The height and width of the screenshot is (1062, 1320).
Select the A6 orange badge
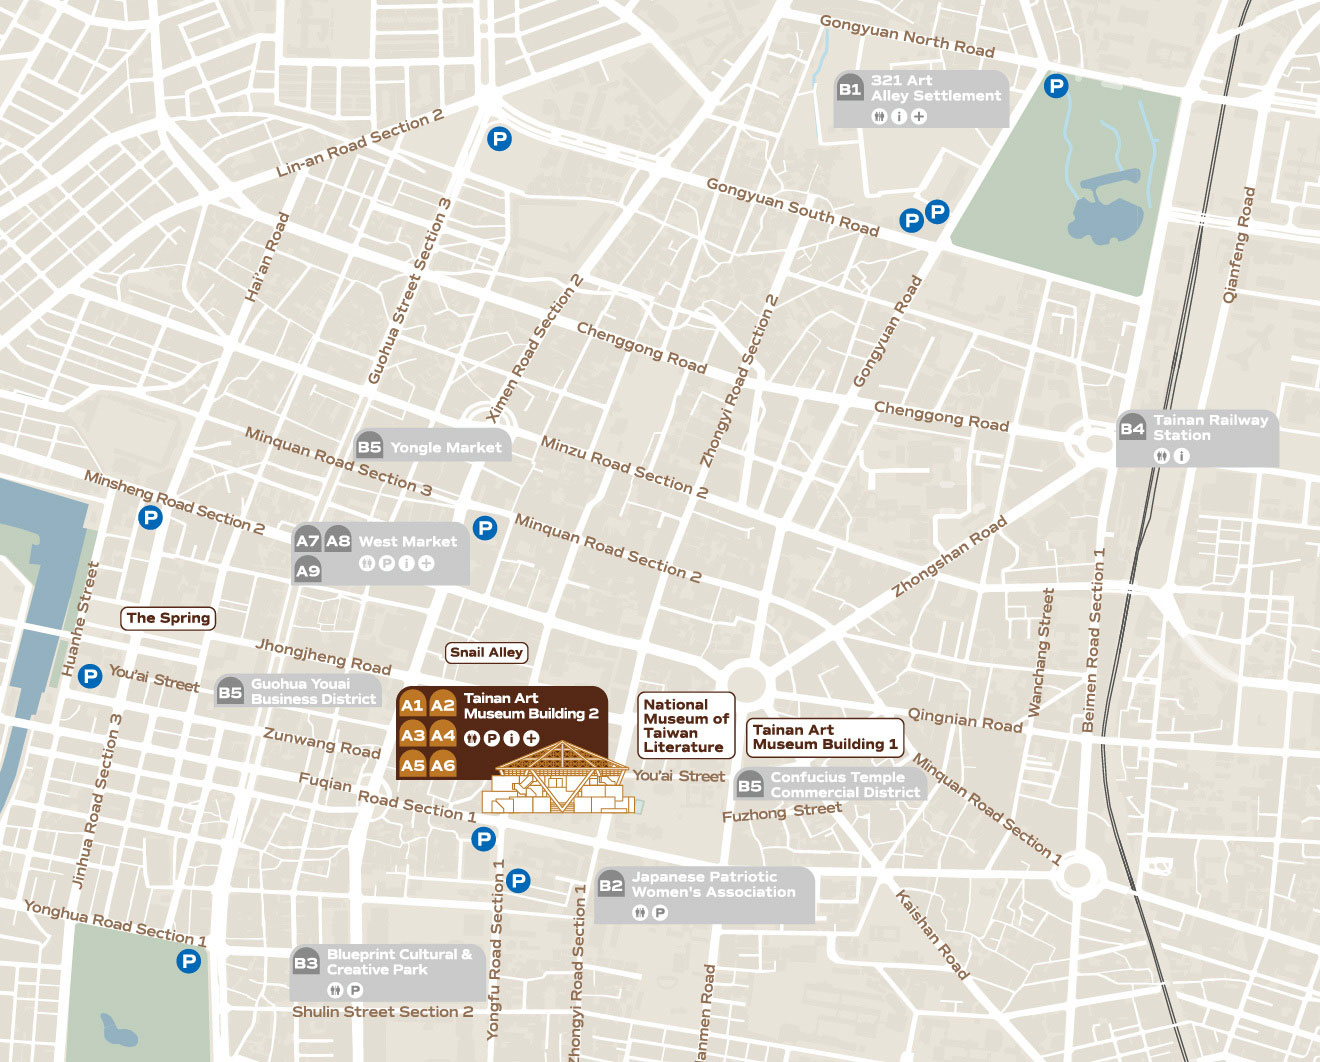pyautogui.click(x=443, y=765)
